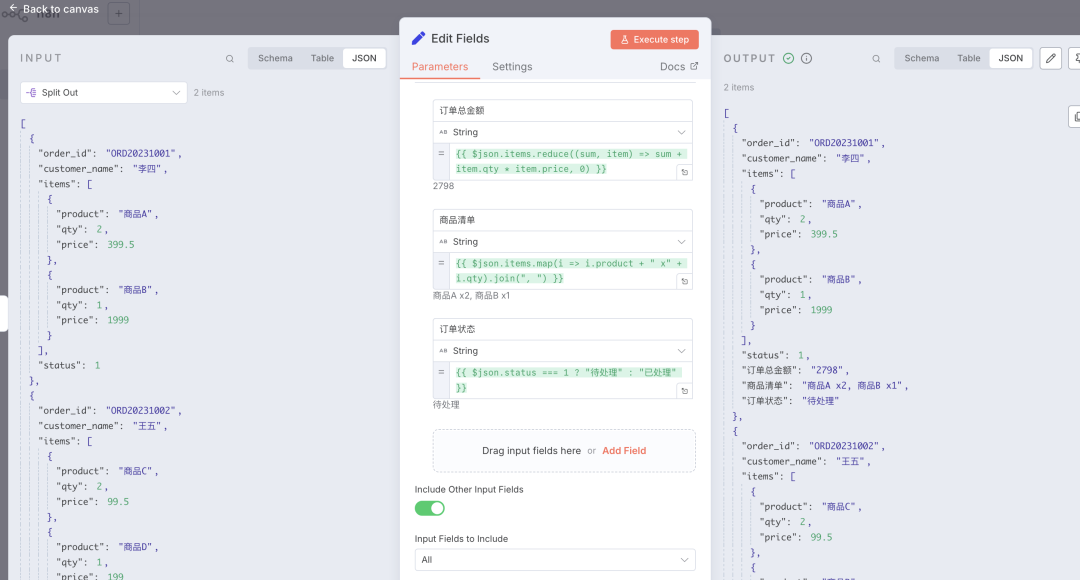Copy output using the copy icon button
1080x580 pixels.
[1076, 117]
